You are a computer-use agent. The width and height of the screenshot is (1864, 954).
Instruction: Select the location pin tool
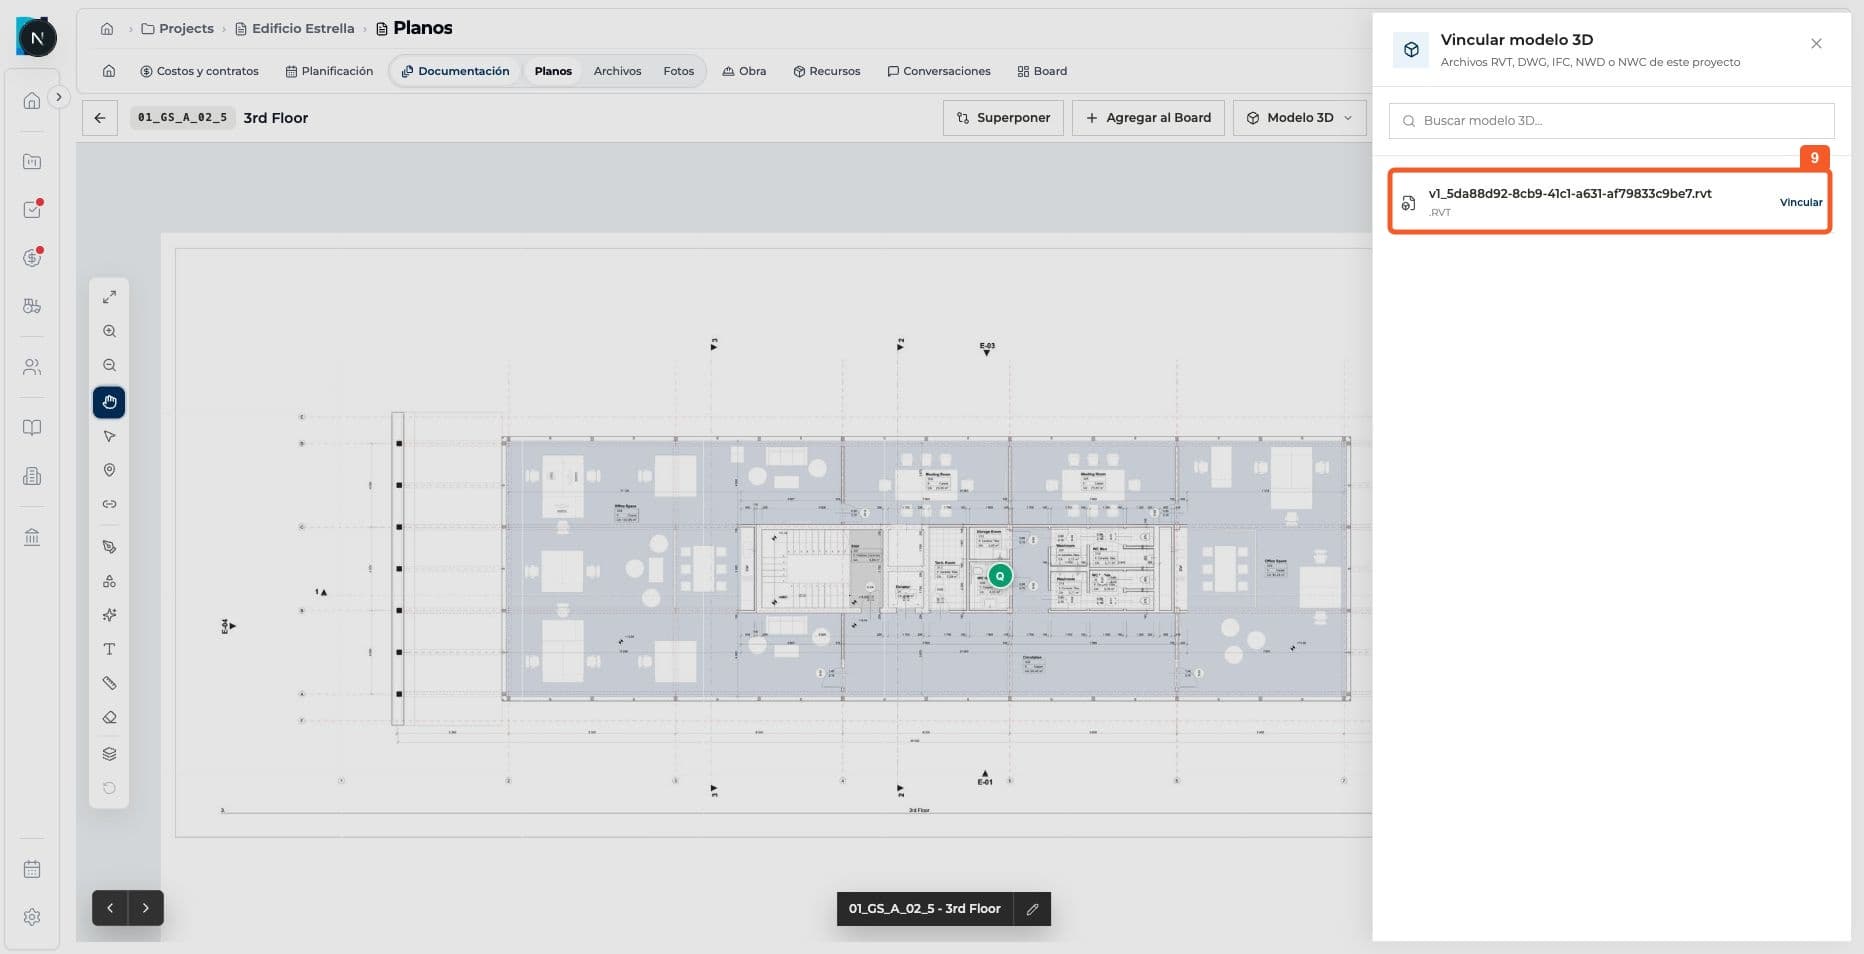(x=109, y=470)
